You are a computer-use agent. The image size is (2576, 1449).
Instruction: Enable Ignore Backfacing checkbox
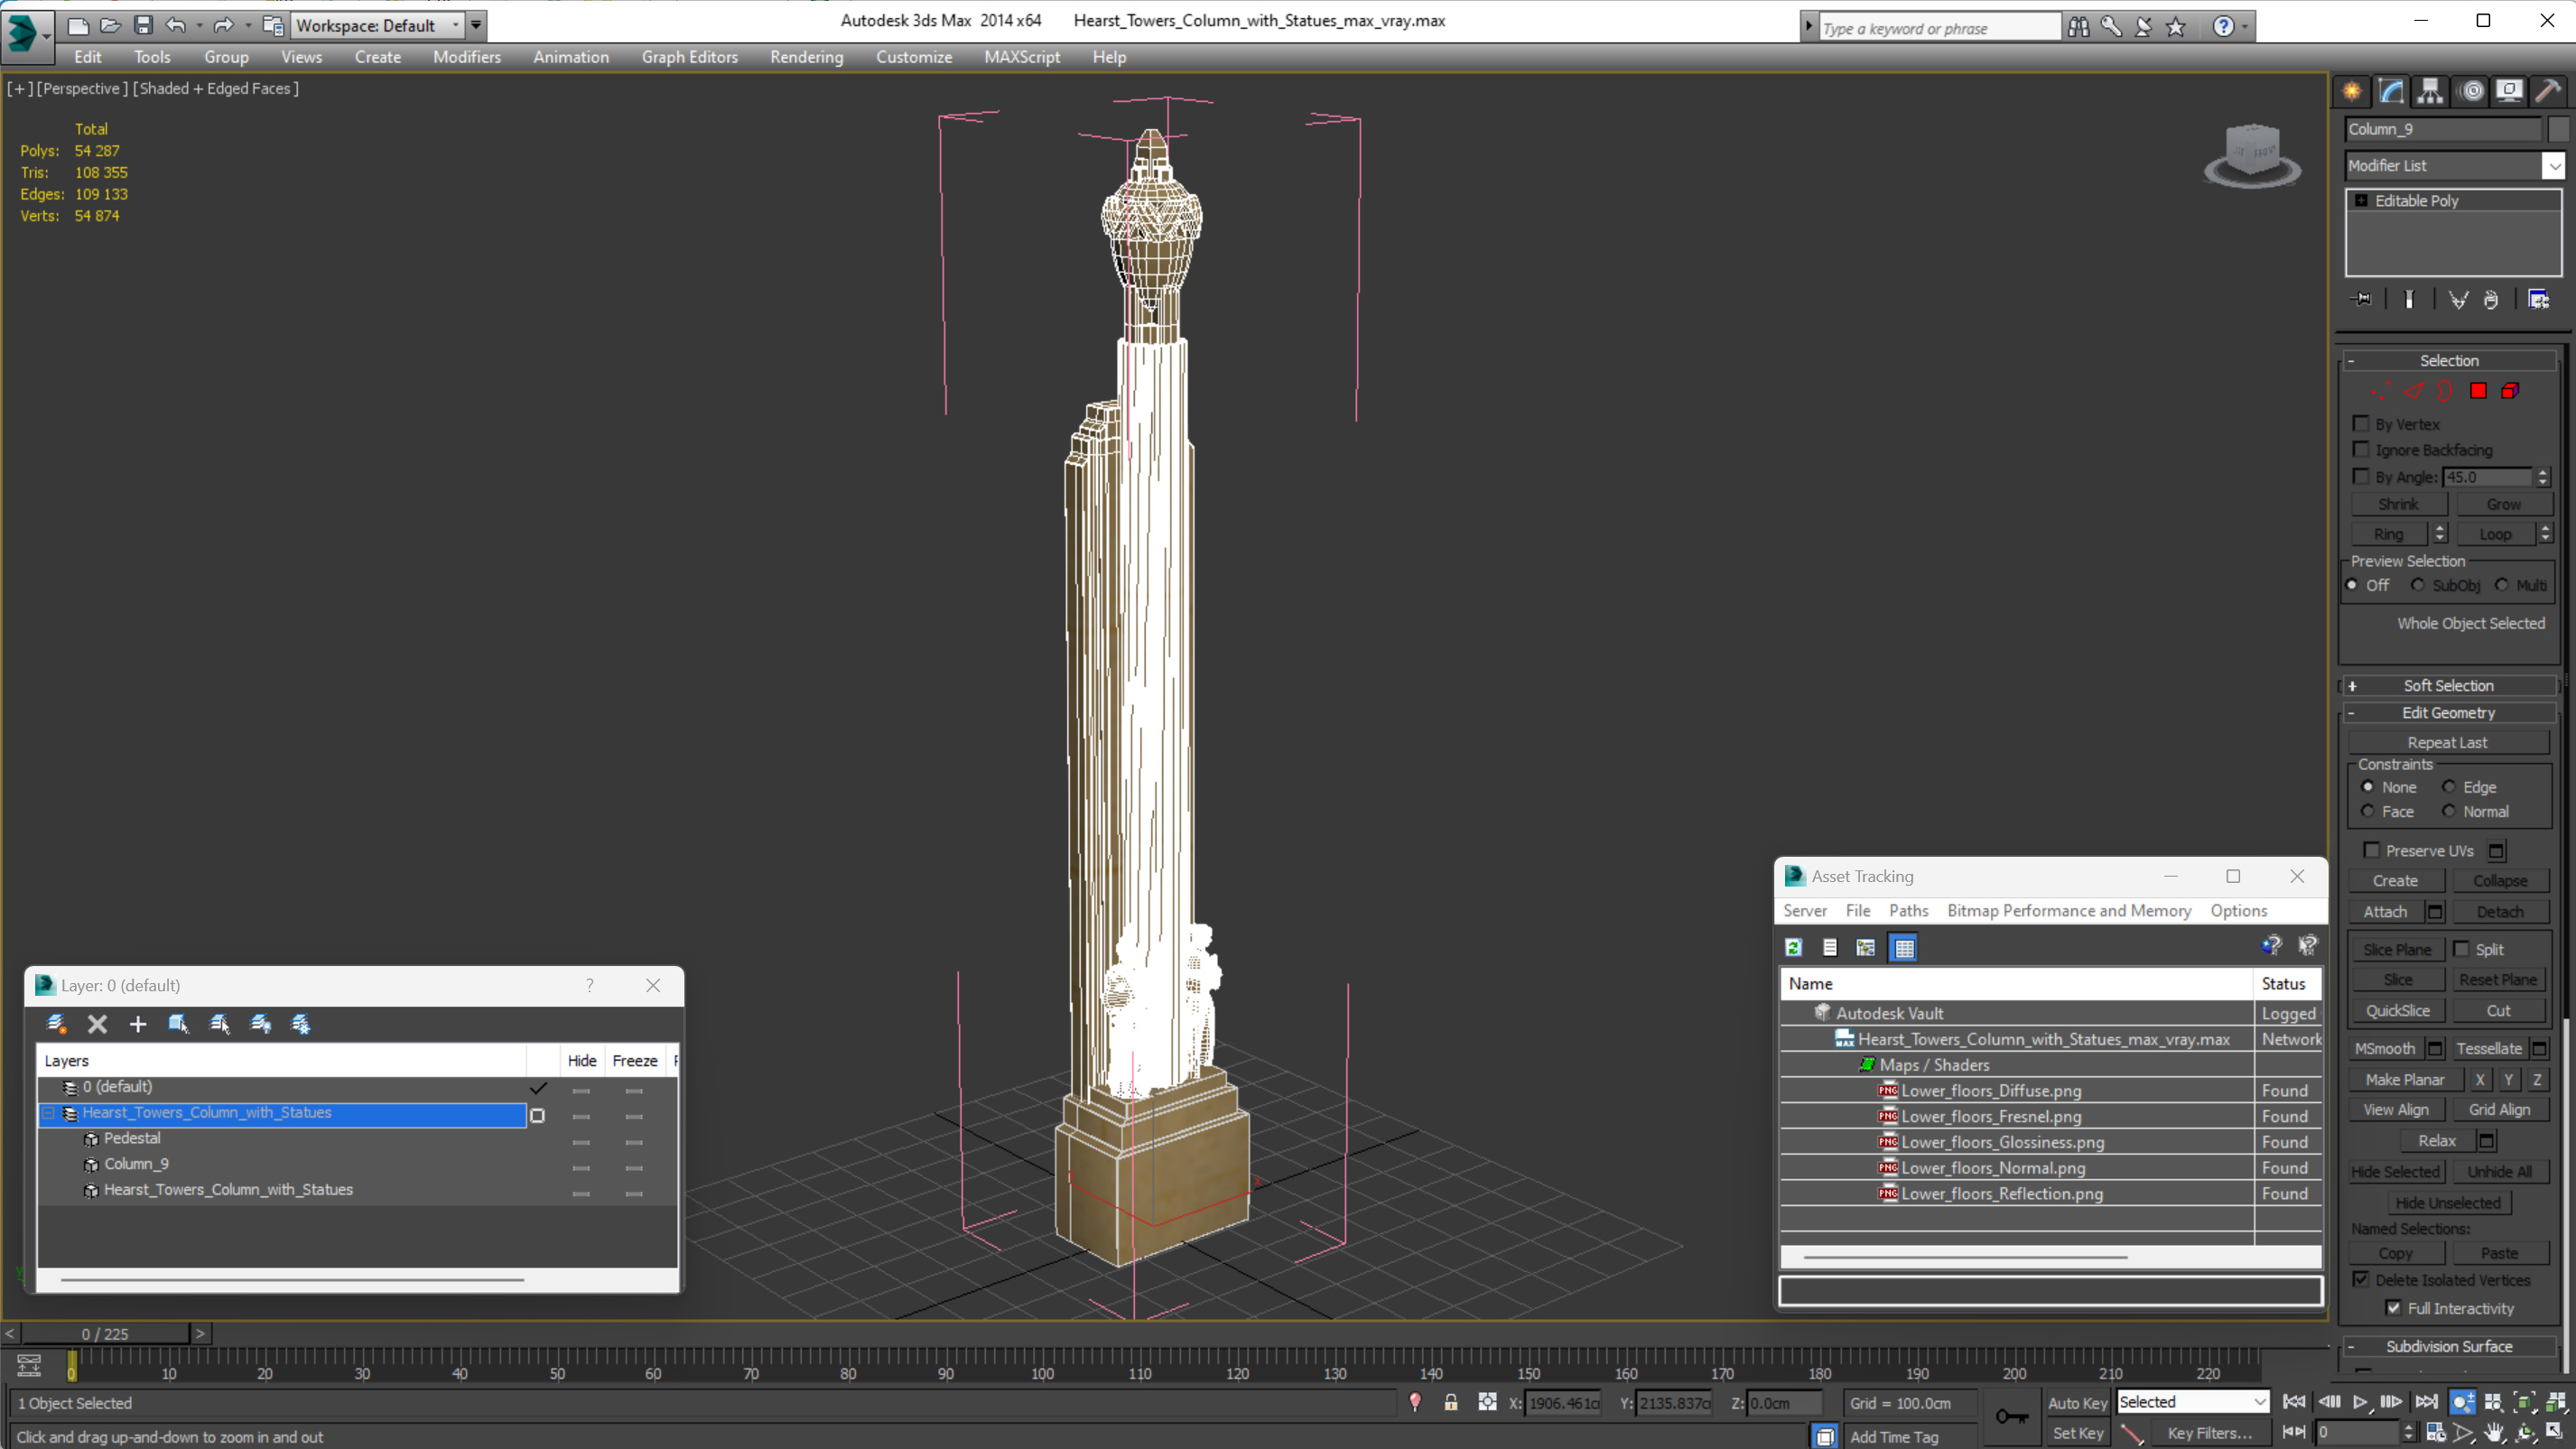(x=2361, y=449)
